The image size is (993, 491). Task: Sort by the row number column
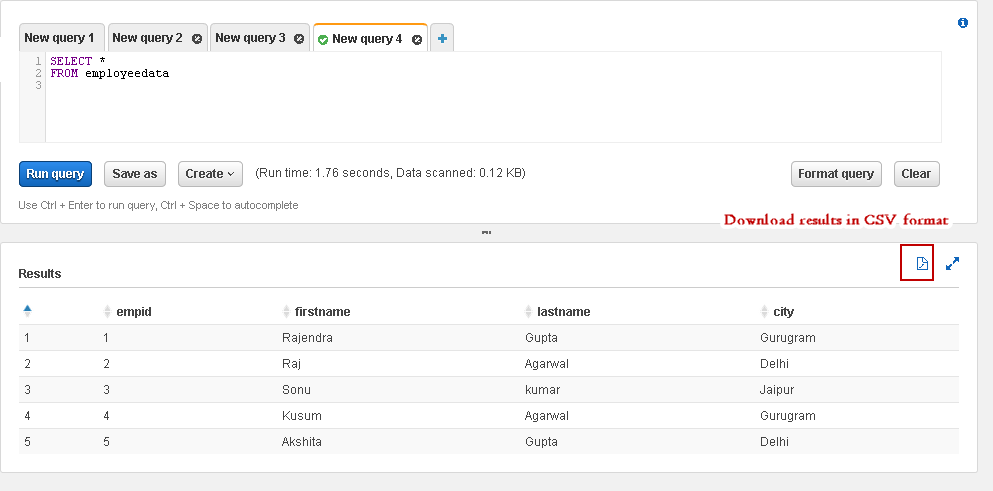28,312
